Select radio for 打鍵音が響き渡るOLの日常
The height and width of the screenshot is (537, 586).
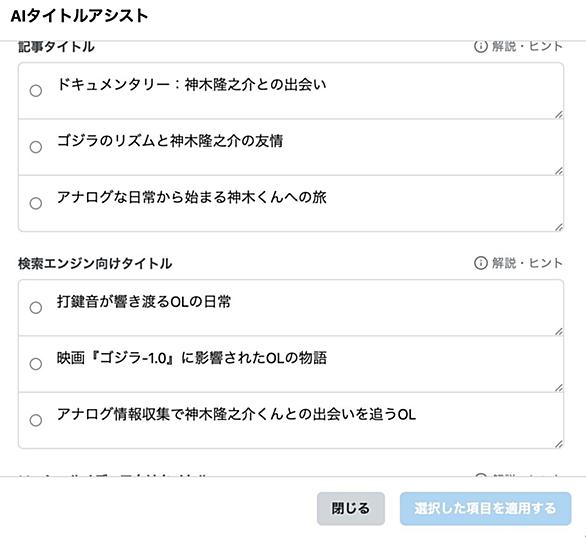point(36,308)
